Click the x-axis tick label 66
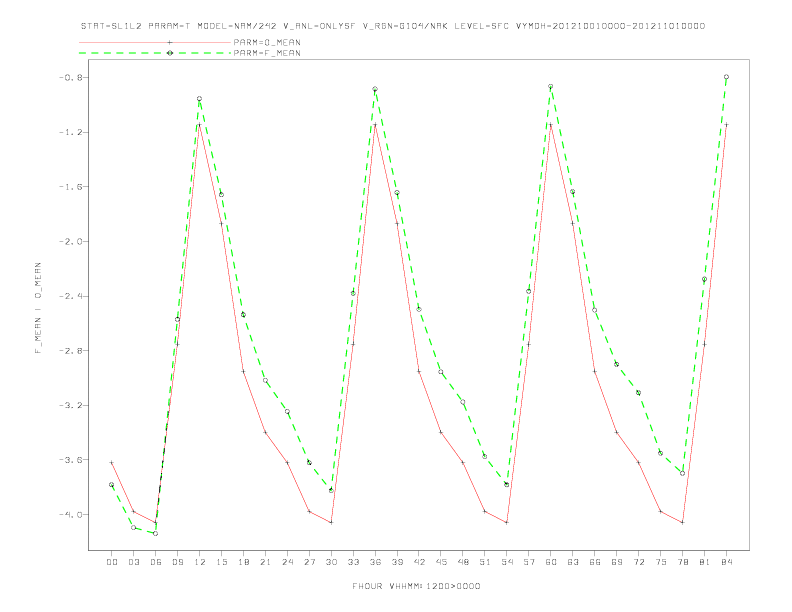This screenshot has height=612, width=792. pos(595,562)
